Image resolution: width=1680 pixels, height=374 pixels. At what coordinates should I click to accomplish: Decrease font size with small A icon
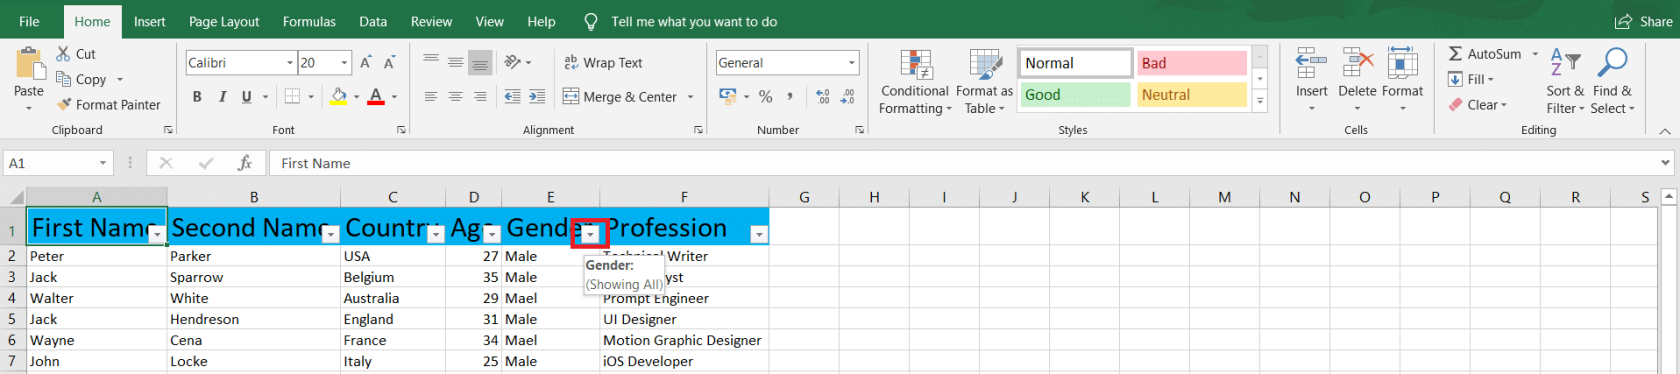click(x=389, y=63)
